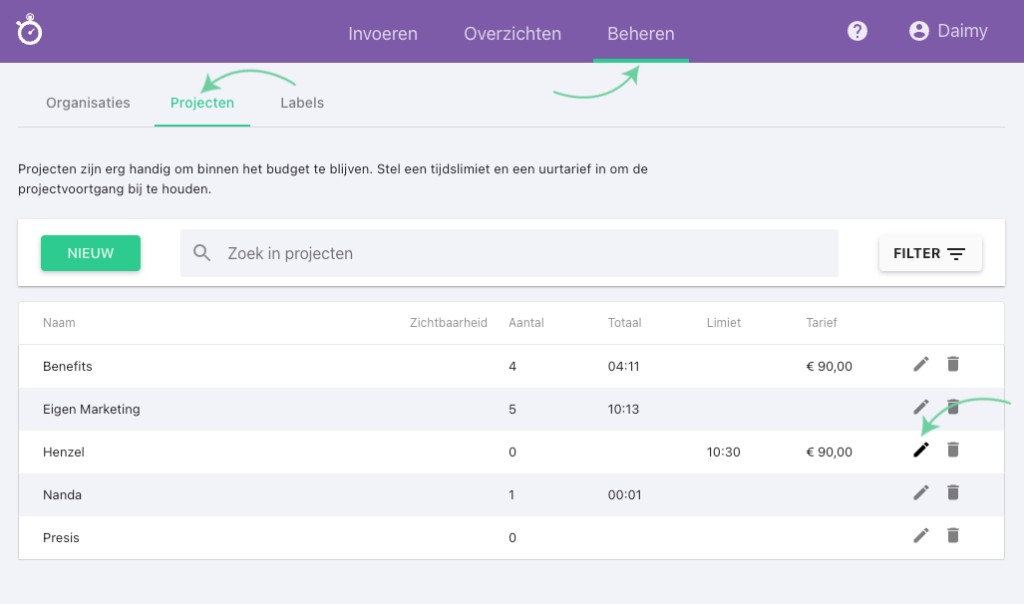Image resolution: width=1024 pixels, height=604 pixels.
Task: Delete the Henzel project via trash icon
Action: 953,450
